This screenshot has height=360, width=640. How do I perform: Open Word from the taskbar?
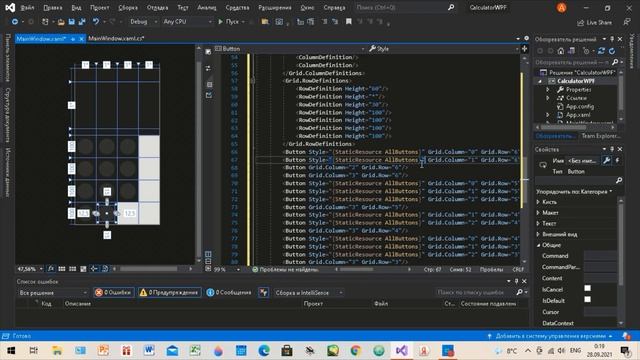pos(149,351)
